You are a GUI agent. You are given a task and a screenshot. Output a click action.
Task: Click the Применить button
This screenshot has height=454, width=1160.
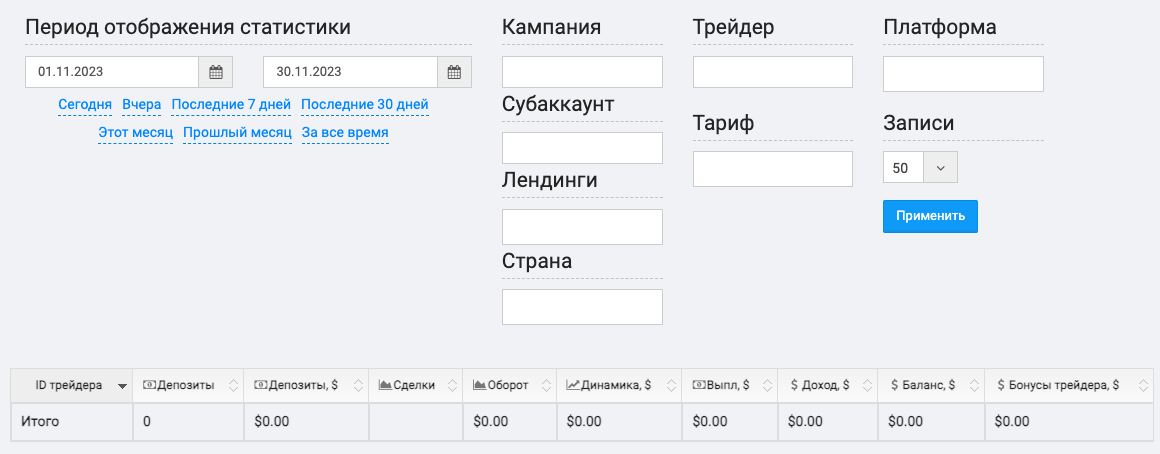pyautogui.click(x=931, y=217)
